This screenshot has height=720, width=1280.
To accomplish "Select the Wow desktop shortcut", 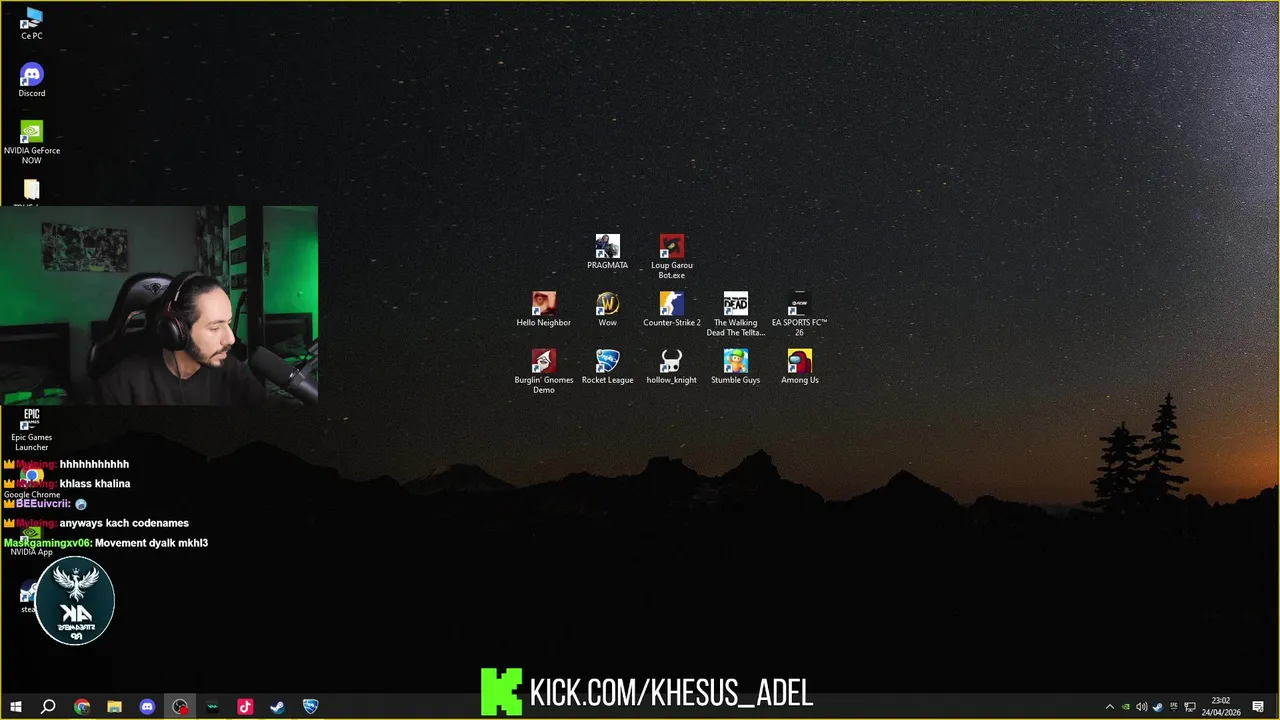I will point(607,309).
